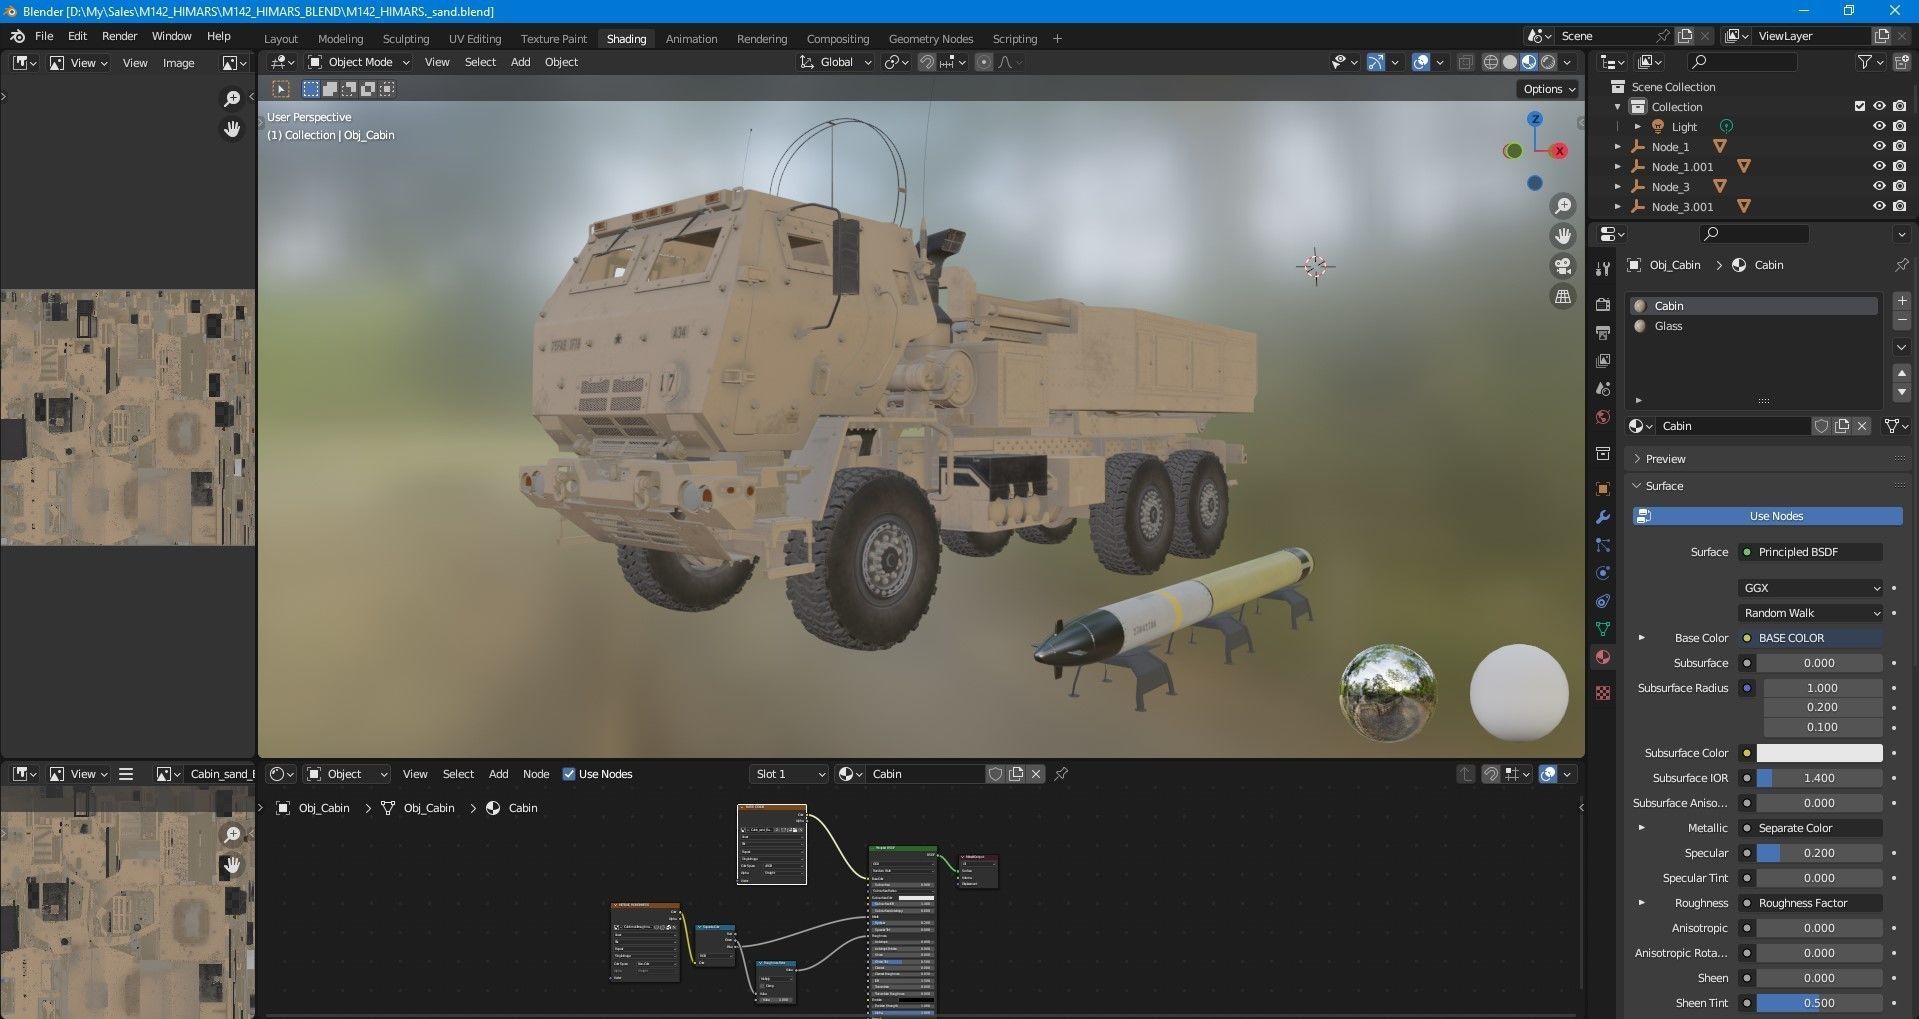Open the World properties tab
Image resolution: width=1919 pixels, height=1019 pixels.
1603,417
